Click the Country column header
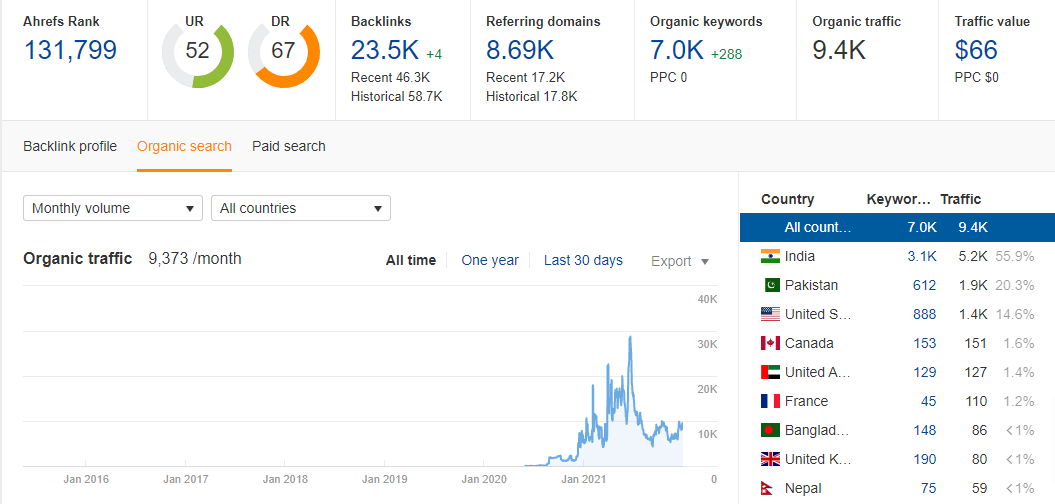This screenshot has height=504, width=1055. click(x=787, y=199)
